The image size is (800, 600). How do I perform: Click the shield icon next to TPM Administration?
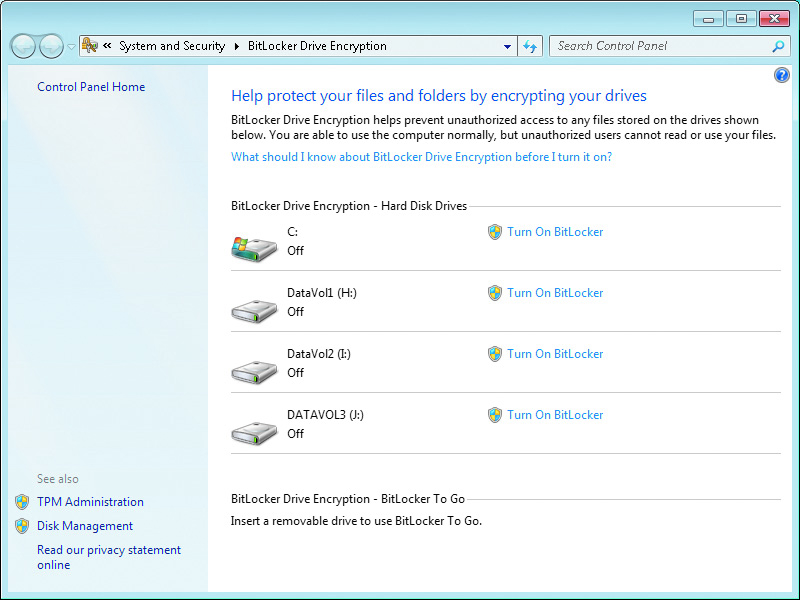point(22,502)
